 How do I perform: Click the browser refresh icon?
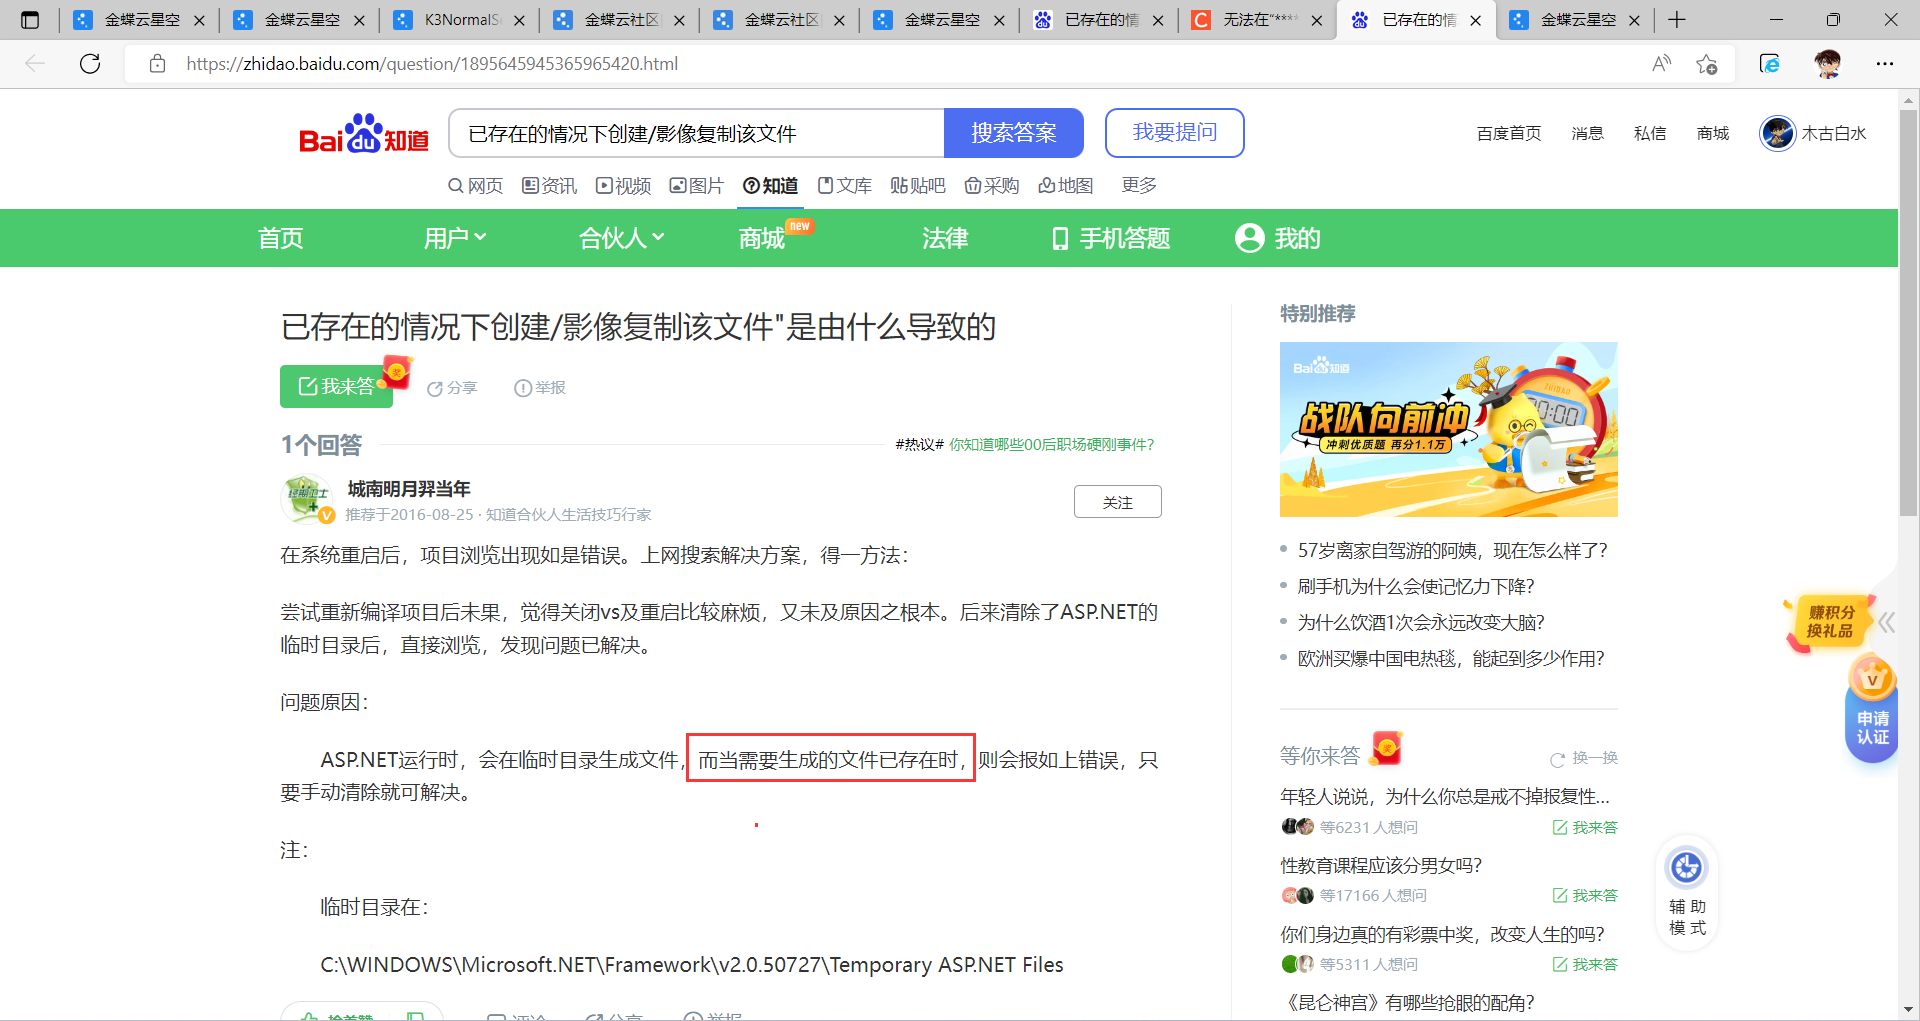click(x=90, y=64)
